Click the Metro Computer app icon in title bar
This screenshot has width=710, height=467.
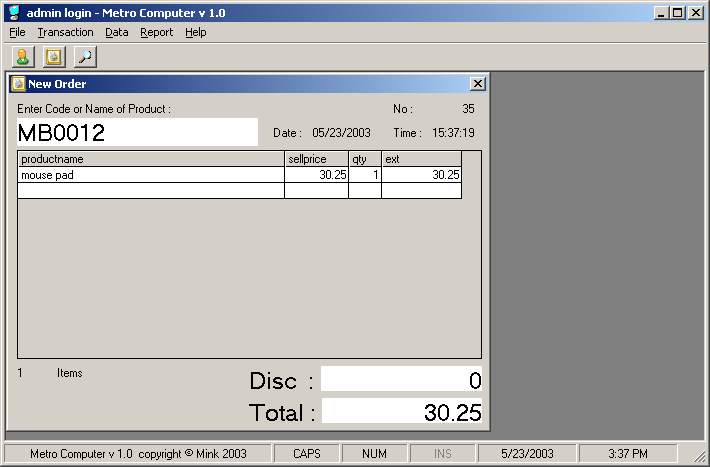pyautogui.click(x=13, y=12)
